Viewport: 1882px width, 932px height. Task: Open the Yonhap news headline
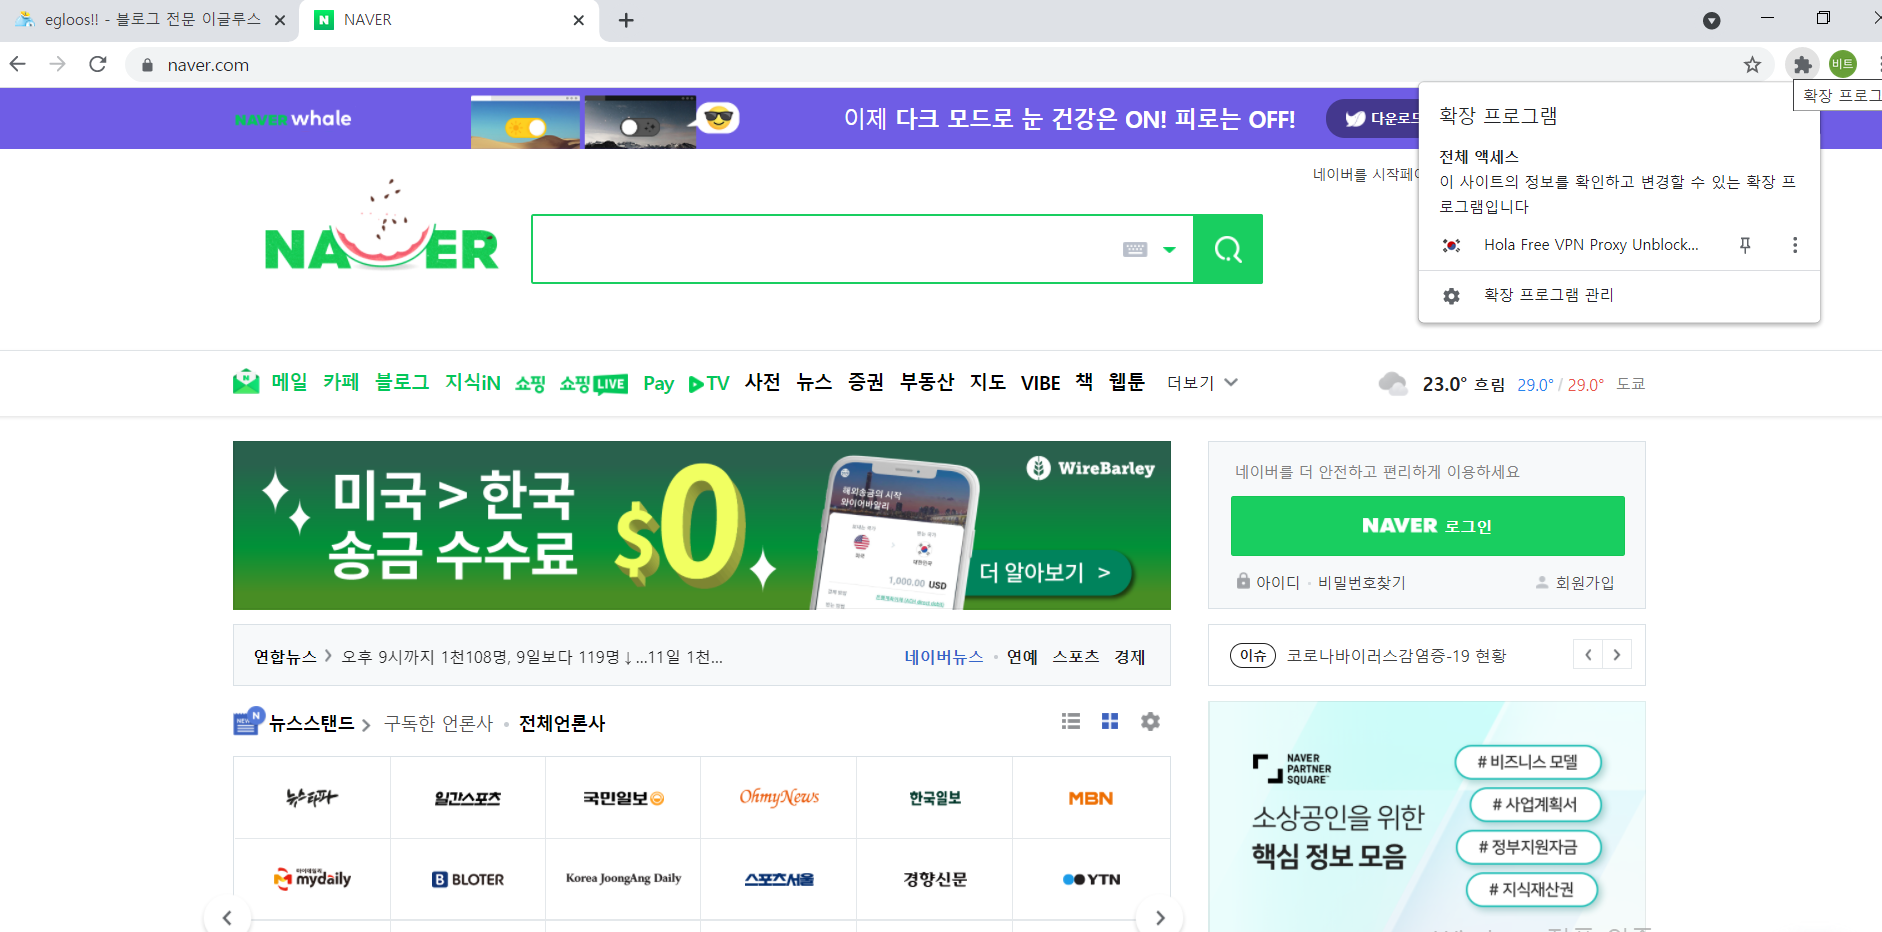point(532,657)
